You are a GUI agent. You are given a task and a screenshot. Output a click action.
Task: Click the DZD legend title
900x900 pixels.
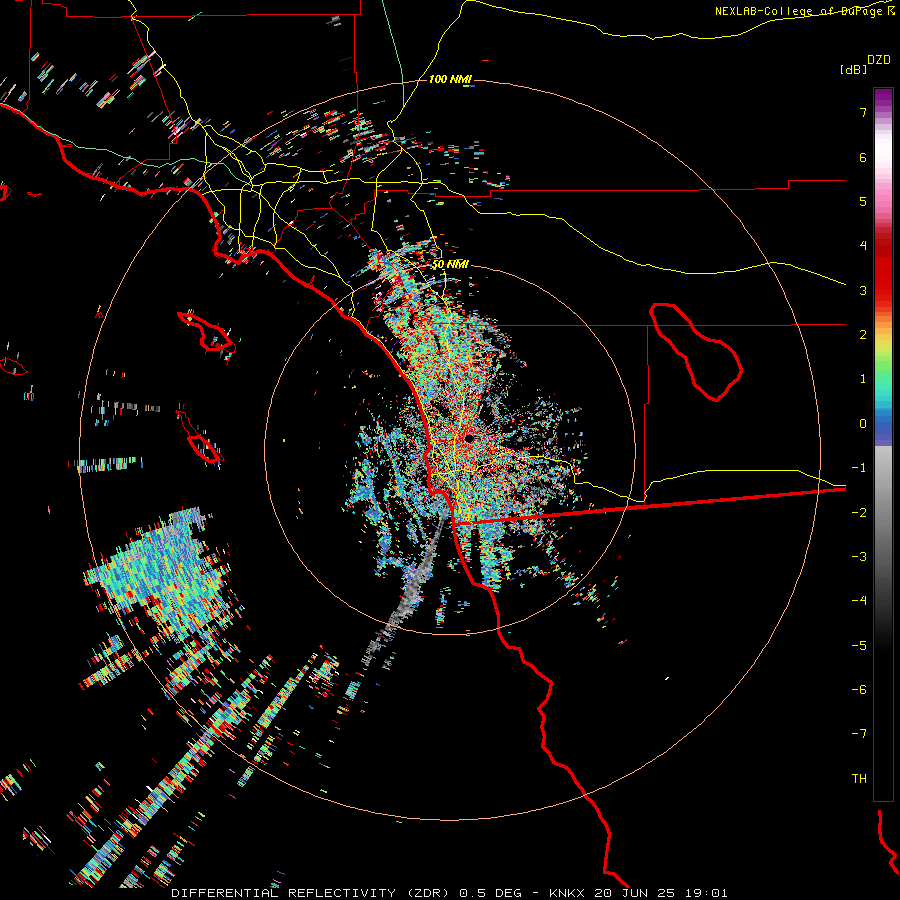(879, 60)
